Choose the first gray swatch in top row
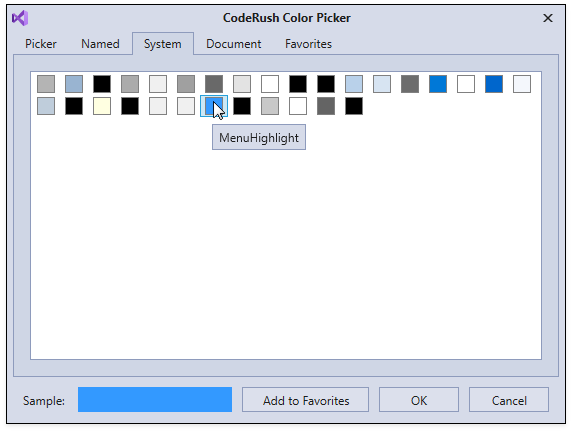The width and height of the screenshot is (572, 432). (x=46, y=84)
